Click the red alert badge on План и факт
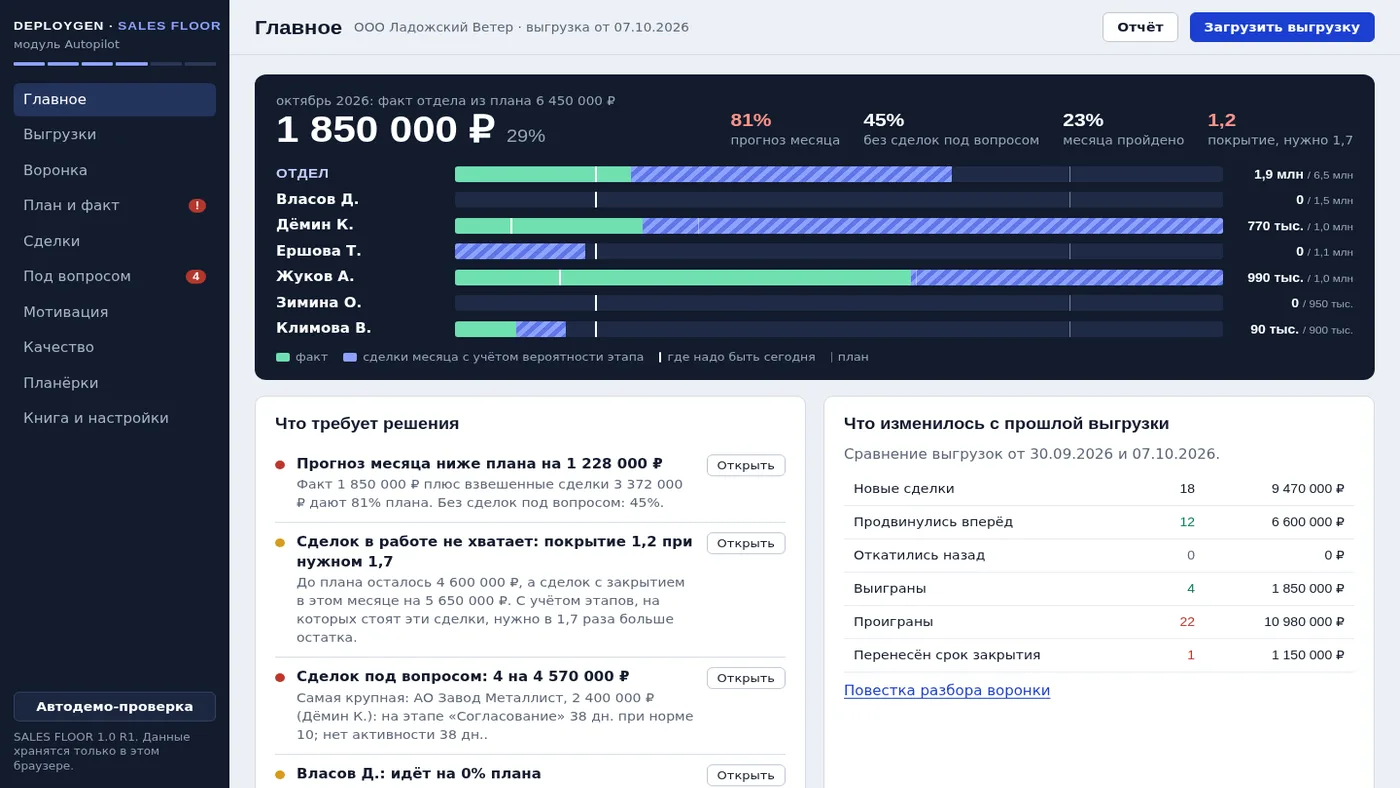Screen dimensions: 1400x788 coord(197,206)
